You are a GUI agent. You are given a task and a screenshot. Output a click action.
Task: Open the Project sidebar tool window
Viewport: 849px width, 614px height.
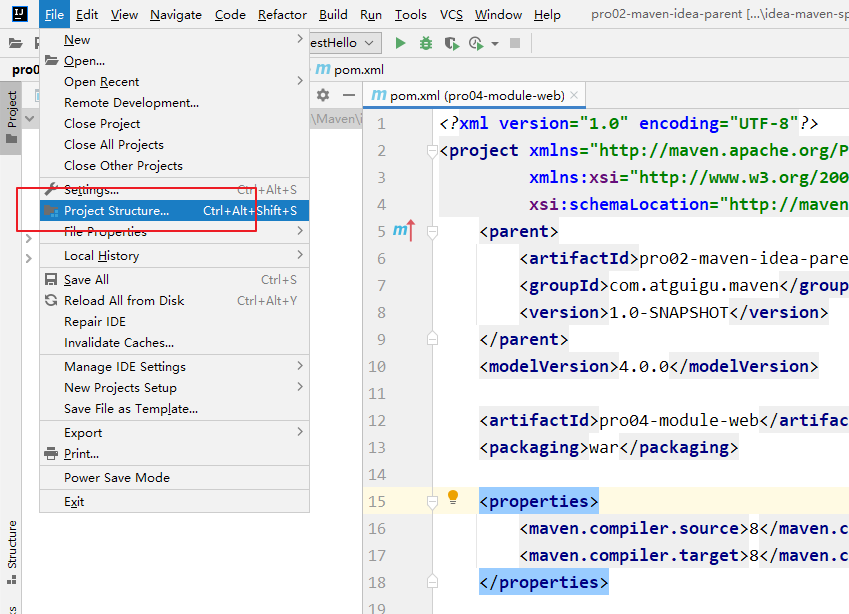(11, 117)
